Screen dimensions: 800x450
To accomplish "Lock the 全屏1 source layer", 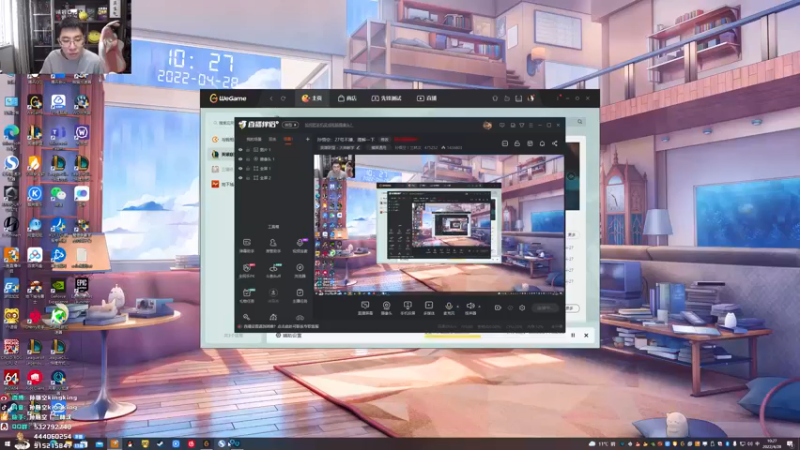I will pos(248,168).
